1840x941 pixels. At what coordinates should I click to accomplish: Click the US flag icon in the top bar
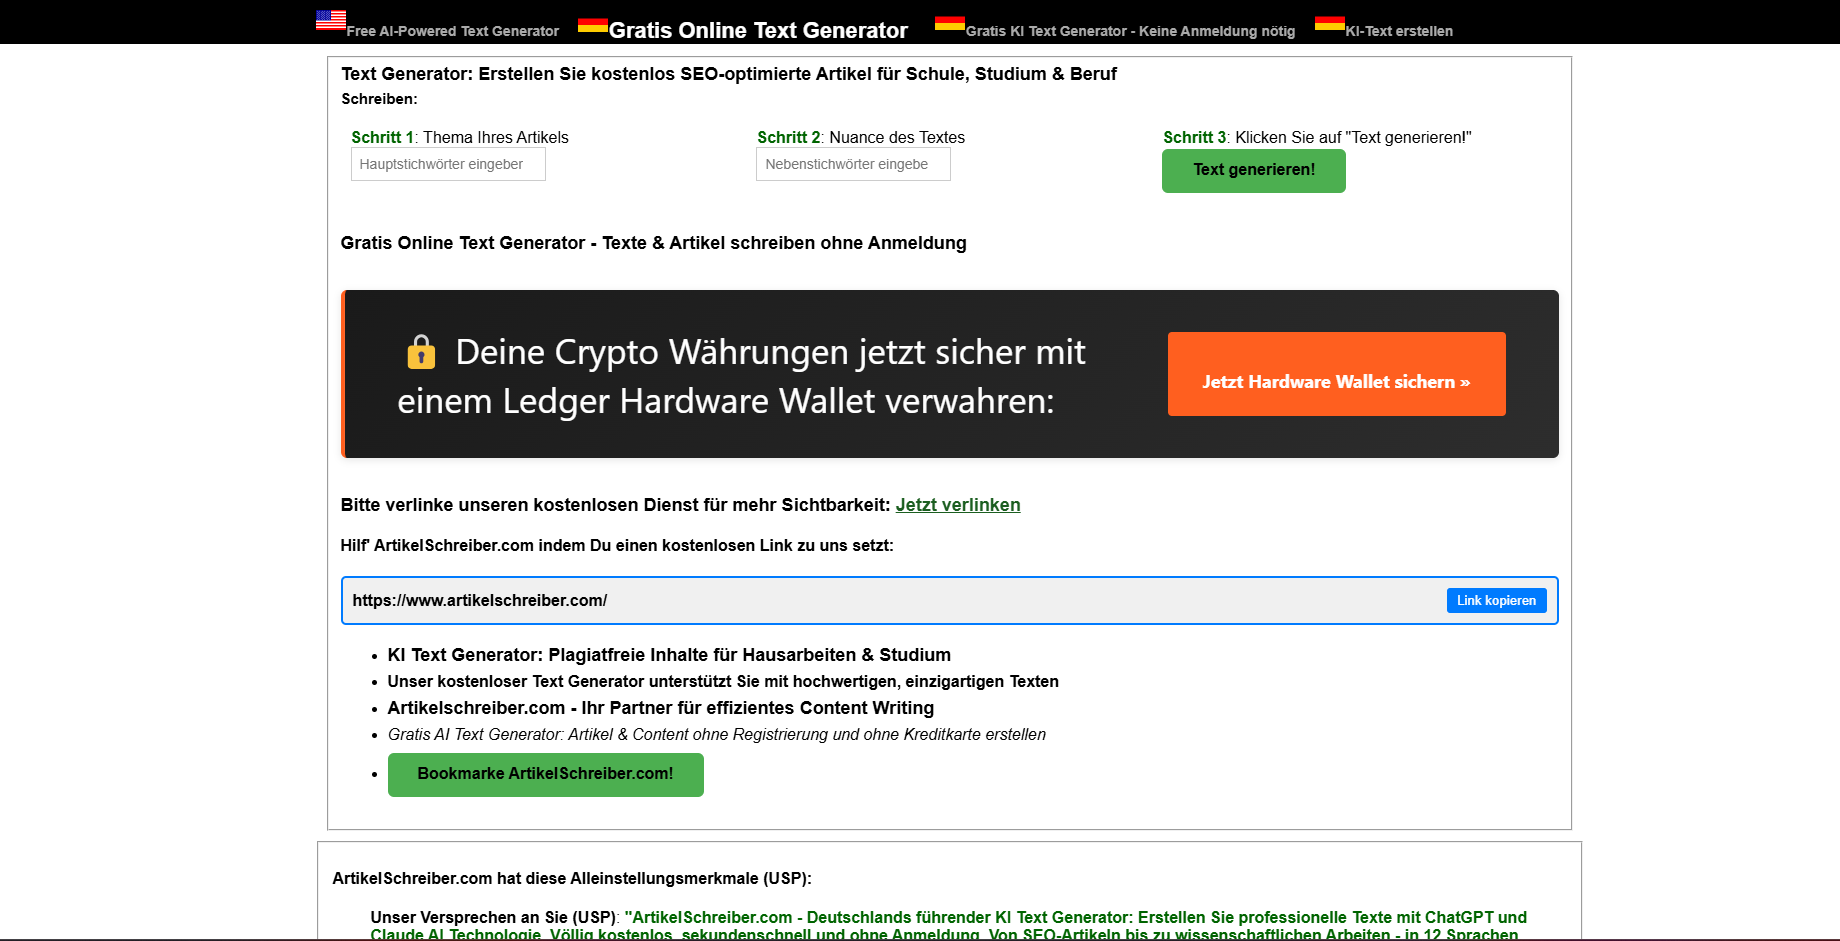(331, 20)
